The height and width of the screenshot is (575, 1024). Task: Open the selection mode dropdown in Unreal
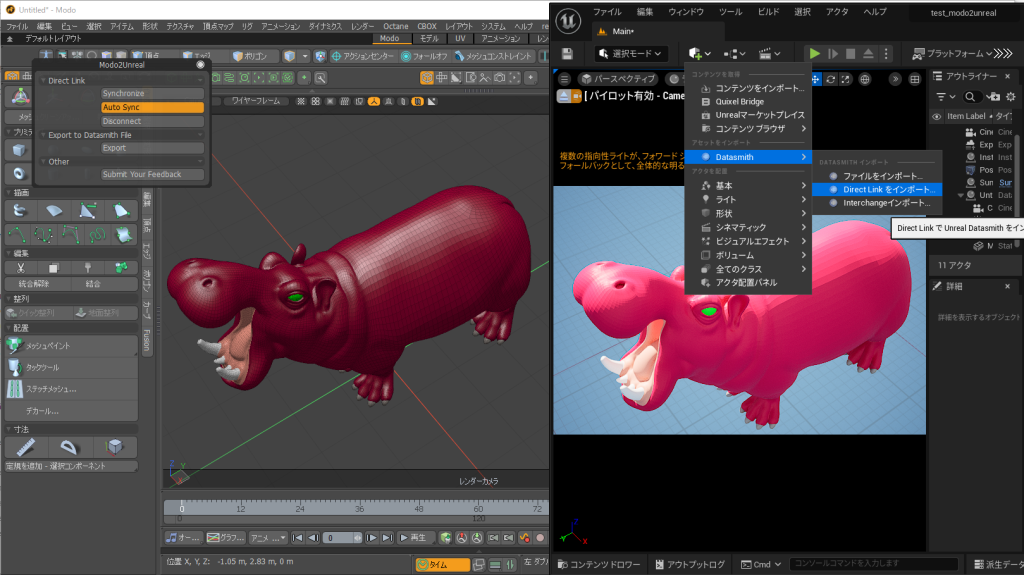tap(630, 53)
